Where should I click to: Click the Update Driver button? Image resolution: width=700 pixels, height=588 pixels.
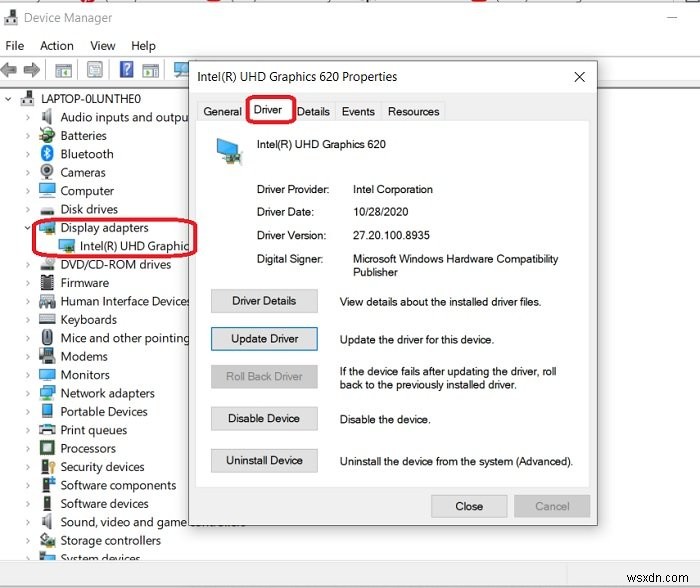tap(264, 339)
